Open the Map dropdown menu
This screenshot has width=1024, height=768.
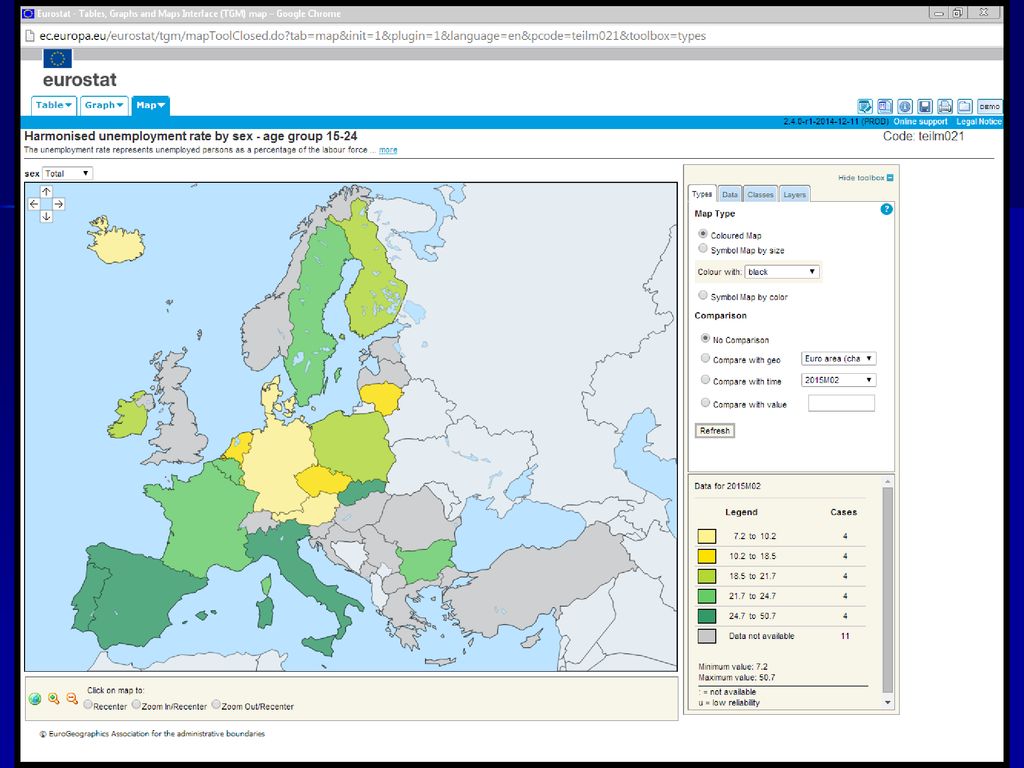[151, 105]
